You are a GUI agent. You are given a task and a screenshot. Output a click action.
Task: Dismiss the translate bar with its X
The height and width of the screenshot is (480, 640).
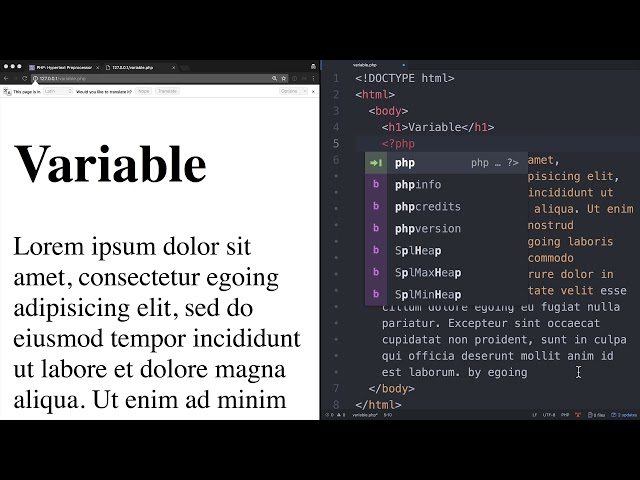313,91
